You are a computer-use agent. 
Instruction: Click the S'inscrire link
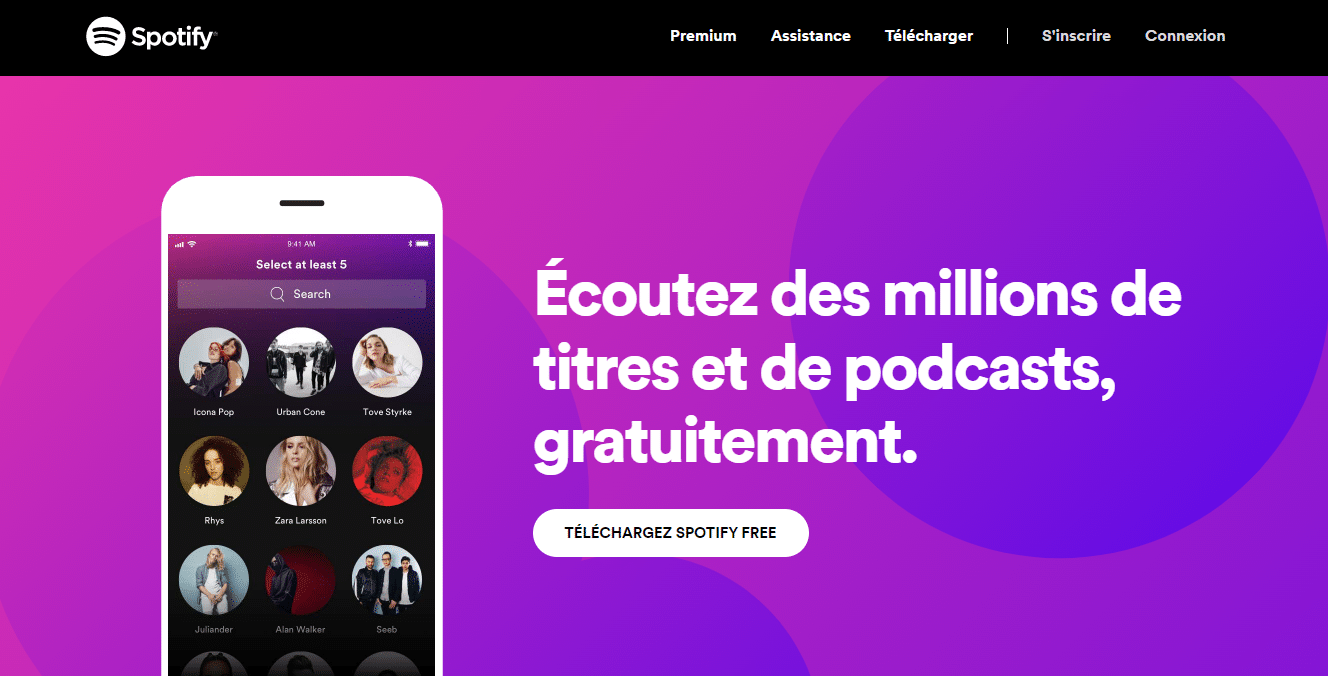pyautogui.click(x=1076, y=36)
